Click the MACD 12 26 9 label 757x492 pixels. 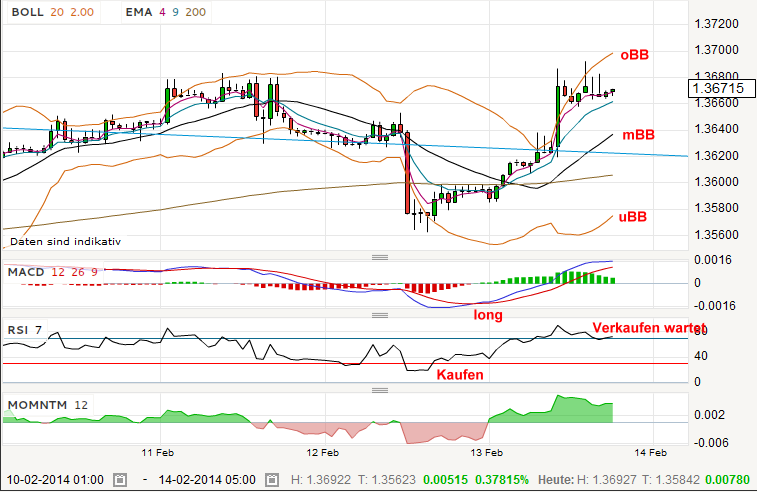(53, 272)
